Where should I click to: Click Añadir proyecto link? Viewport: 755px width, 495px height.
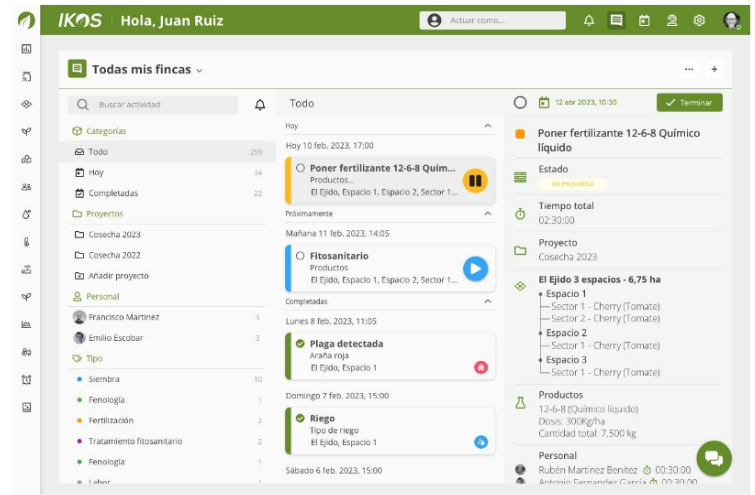[118, 276]
